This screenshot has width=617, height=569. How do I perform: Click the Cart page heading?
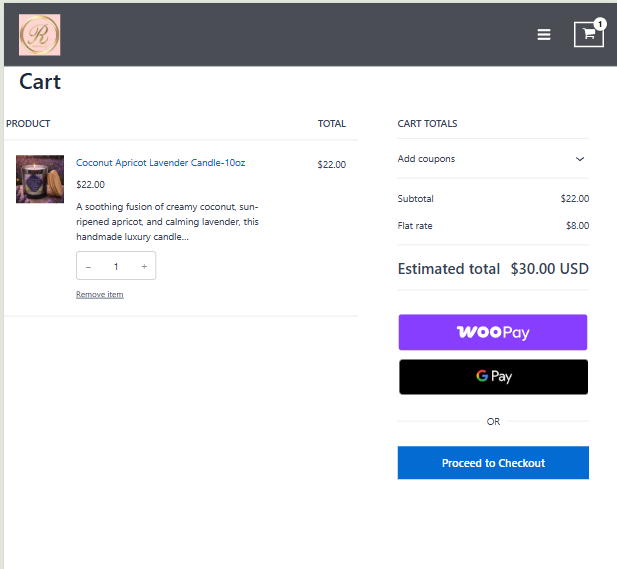pyautogui.click(x=40, y=82)
